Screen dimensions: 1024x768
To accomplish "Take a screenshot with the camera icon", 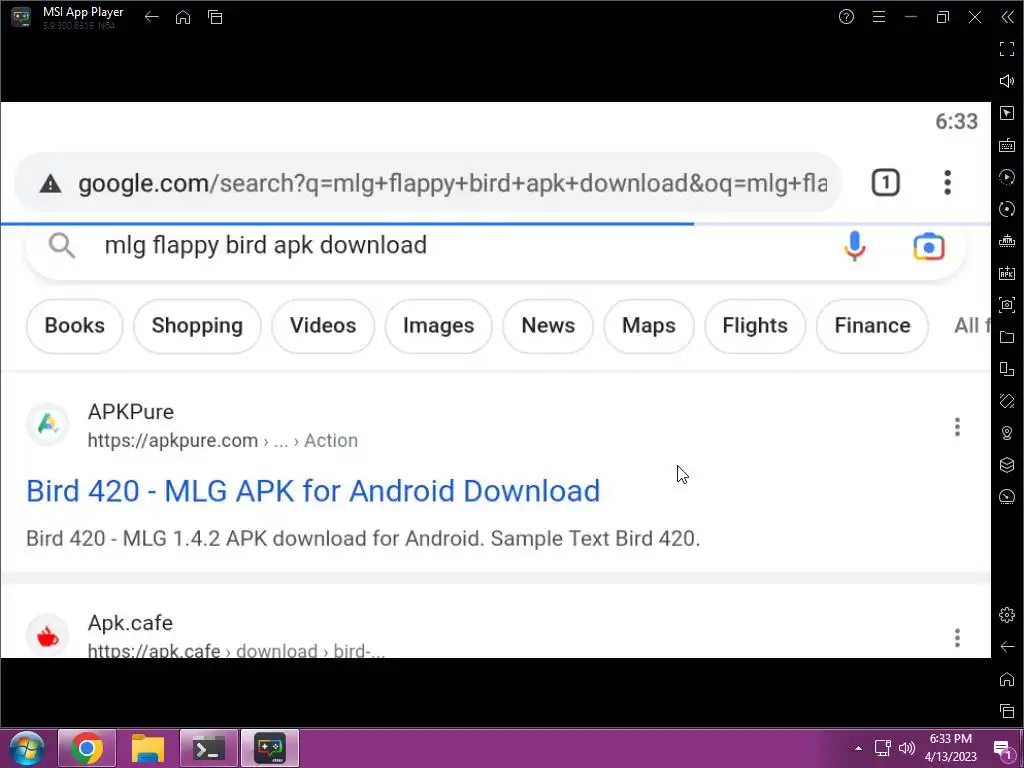I will (1006, 305).
